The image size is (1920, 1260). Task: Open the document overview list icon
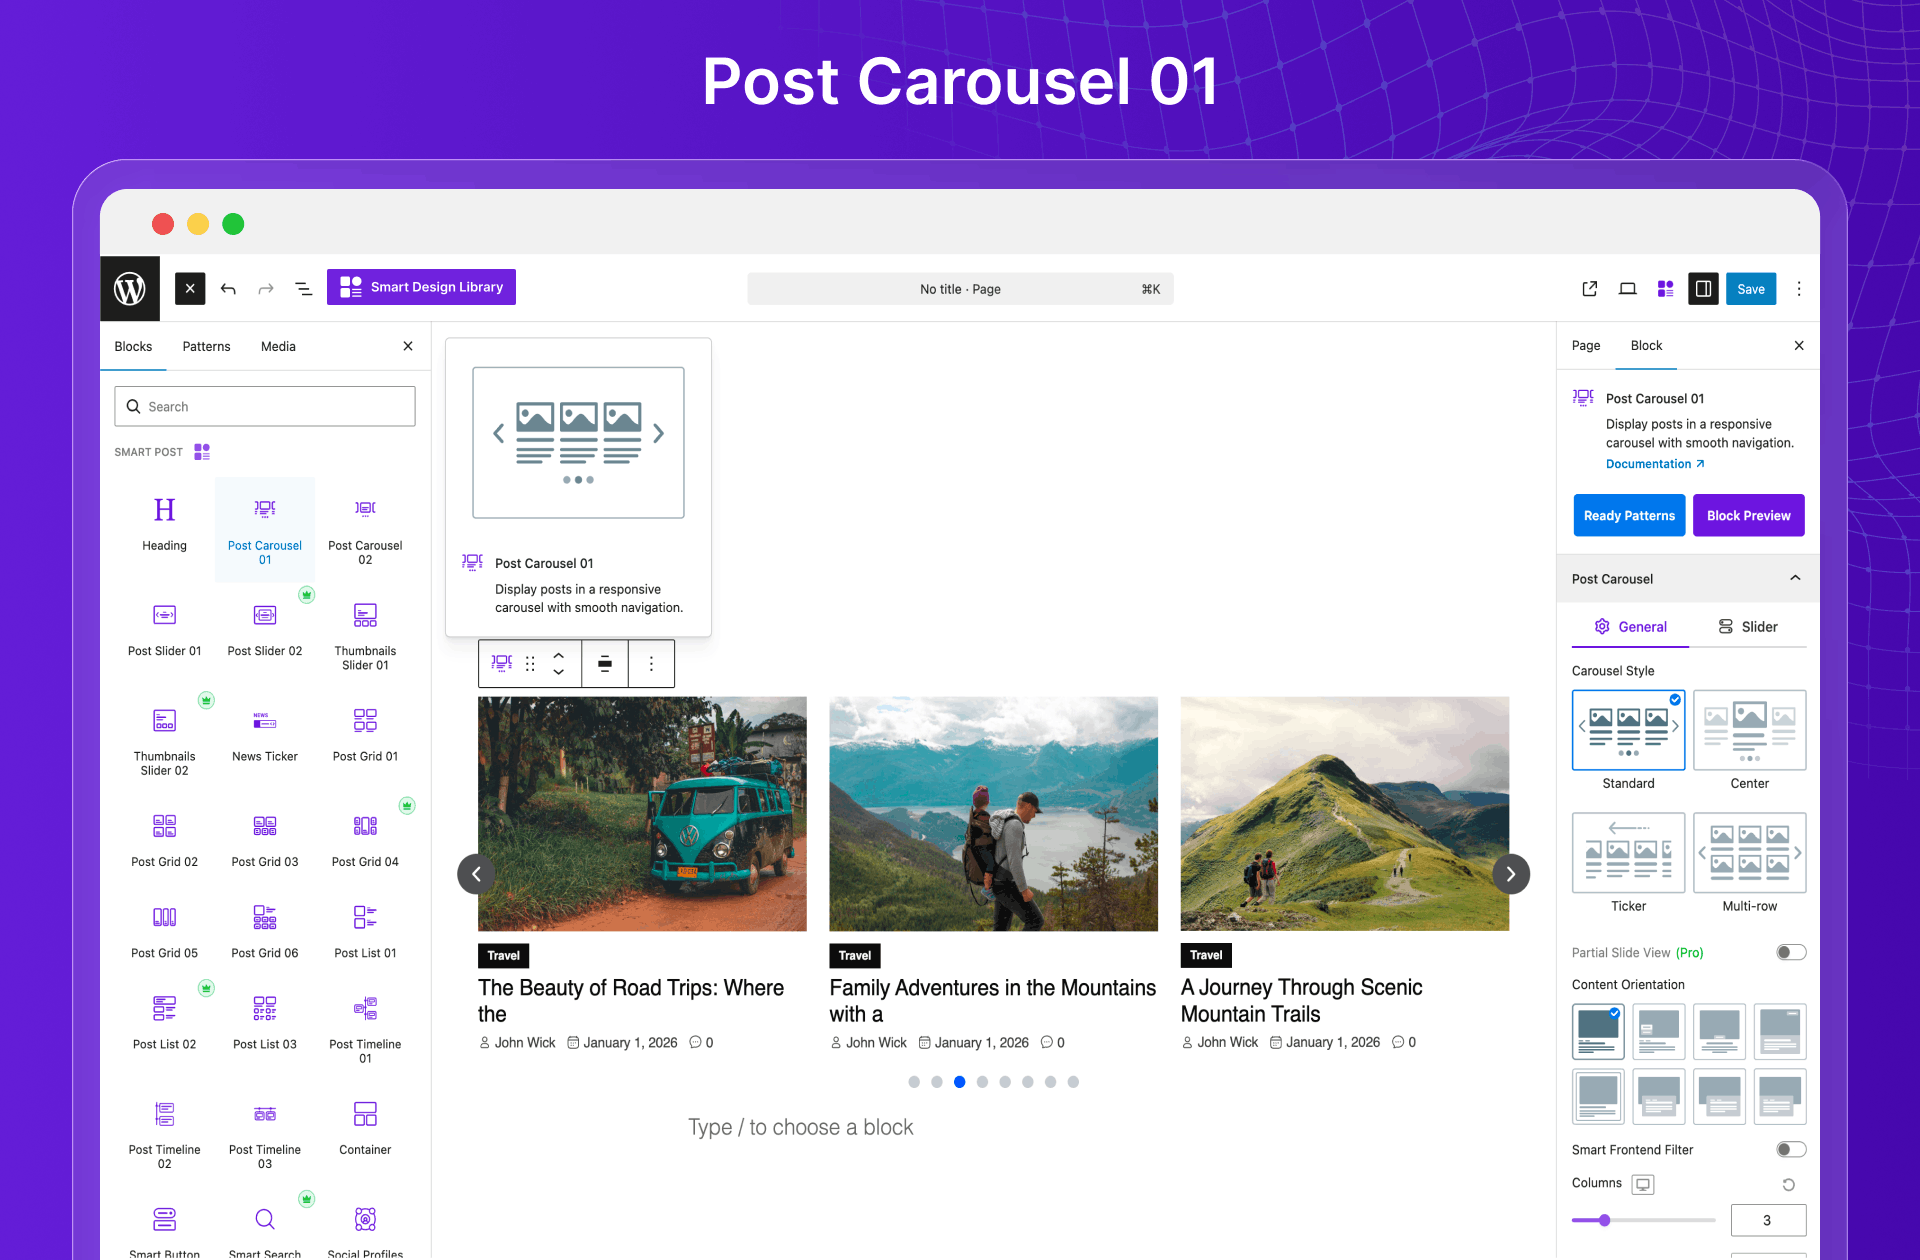303,289
